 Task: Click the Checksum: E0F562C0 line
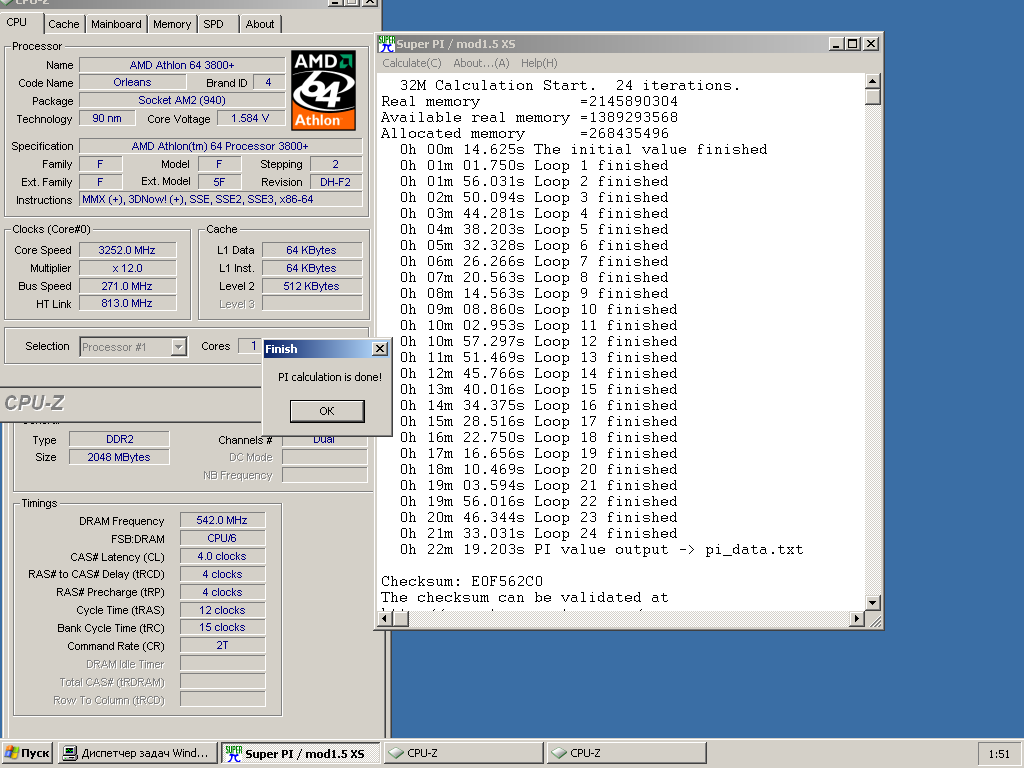click(x=462, y=581)
